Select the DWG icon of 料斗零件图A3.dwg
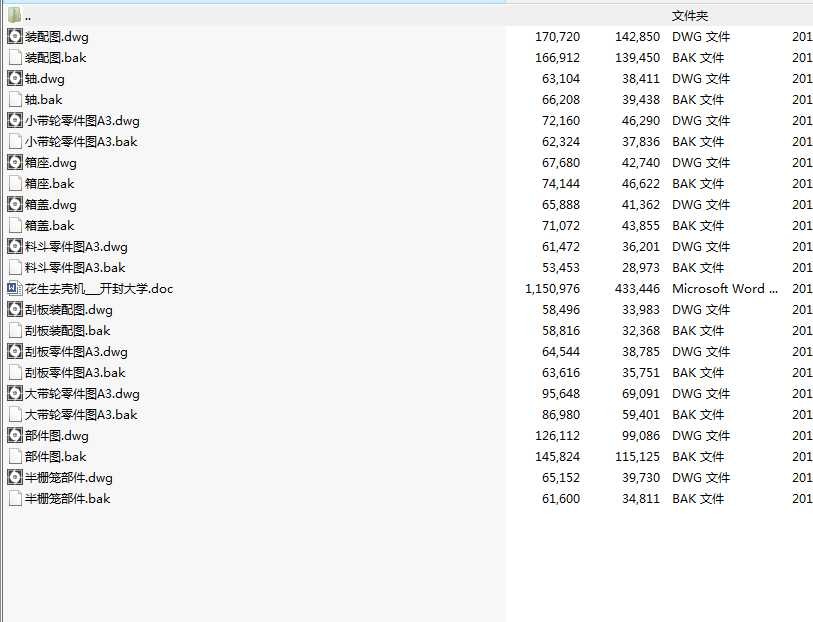Image resolution: width=813 pixels, height=622 pixels. pos(15,246)
